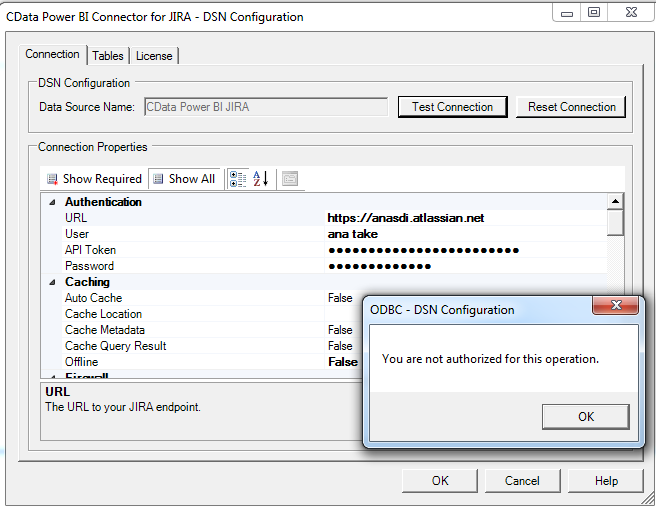Collapse the Authentication category
Viewport: 656px width, 508px height.
52,203
